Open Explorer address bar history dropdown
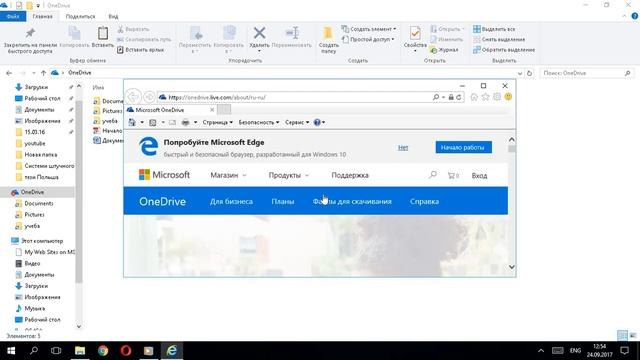Image resolution: width=640 pixels, height=360 pixels. pos(520,73)
